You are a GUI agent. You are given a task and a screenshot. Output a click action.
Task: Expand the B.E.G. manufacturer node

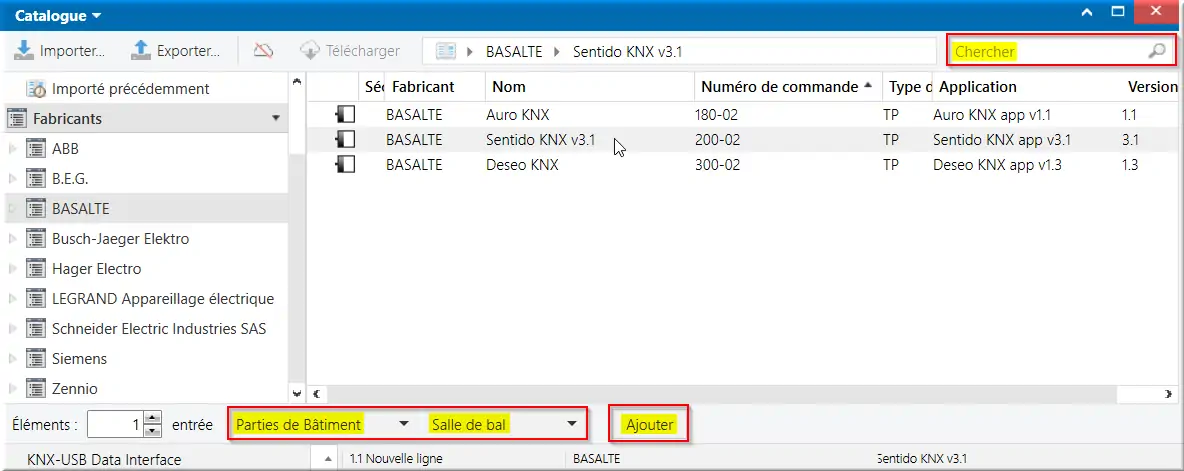coord(12,179)
